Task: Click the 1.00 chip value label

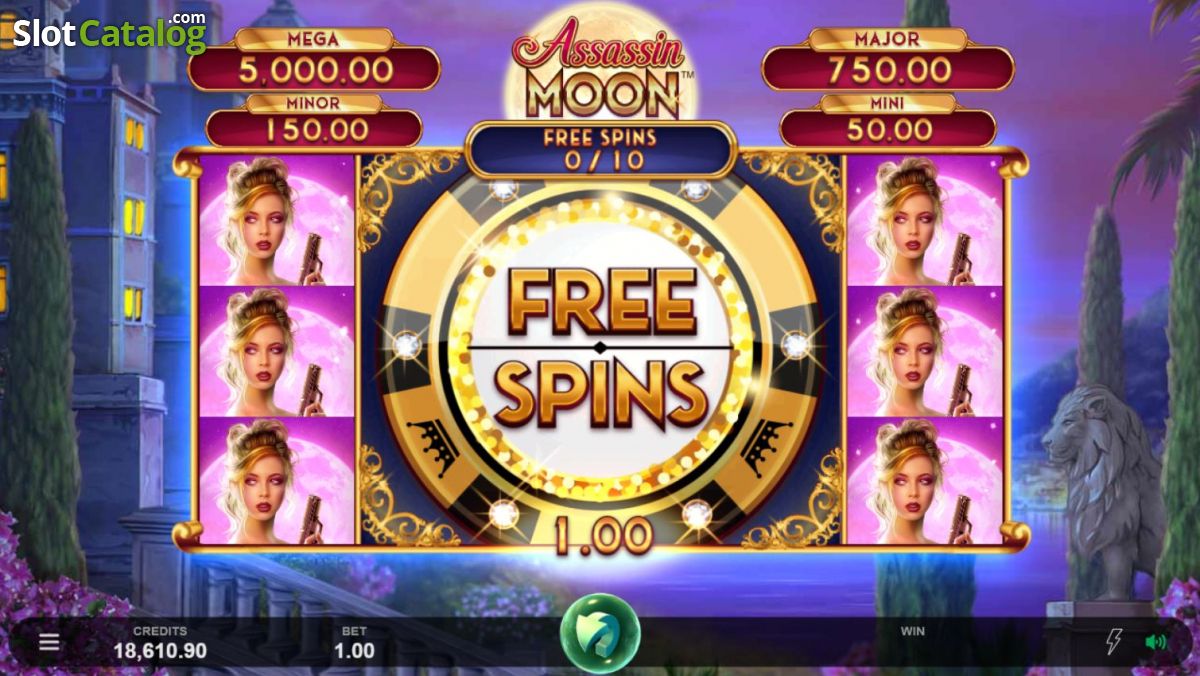Action: pos(602,537)
